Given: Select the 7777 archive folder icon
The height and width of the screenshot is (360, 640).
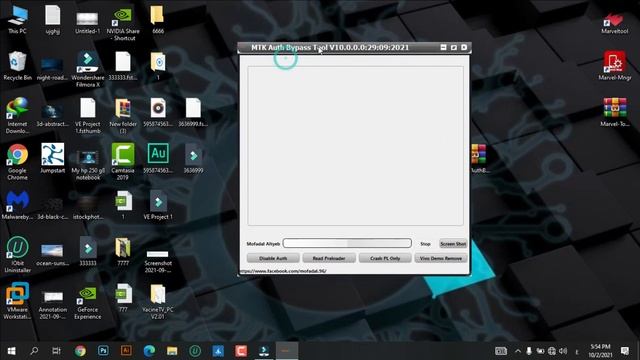Looking at the screenshot, I should (x=123, y=251).
